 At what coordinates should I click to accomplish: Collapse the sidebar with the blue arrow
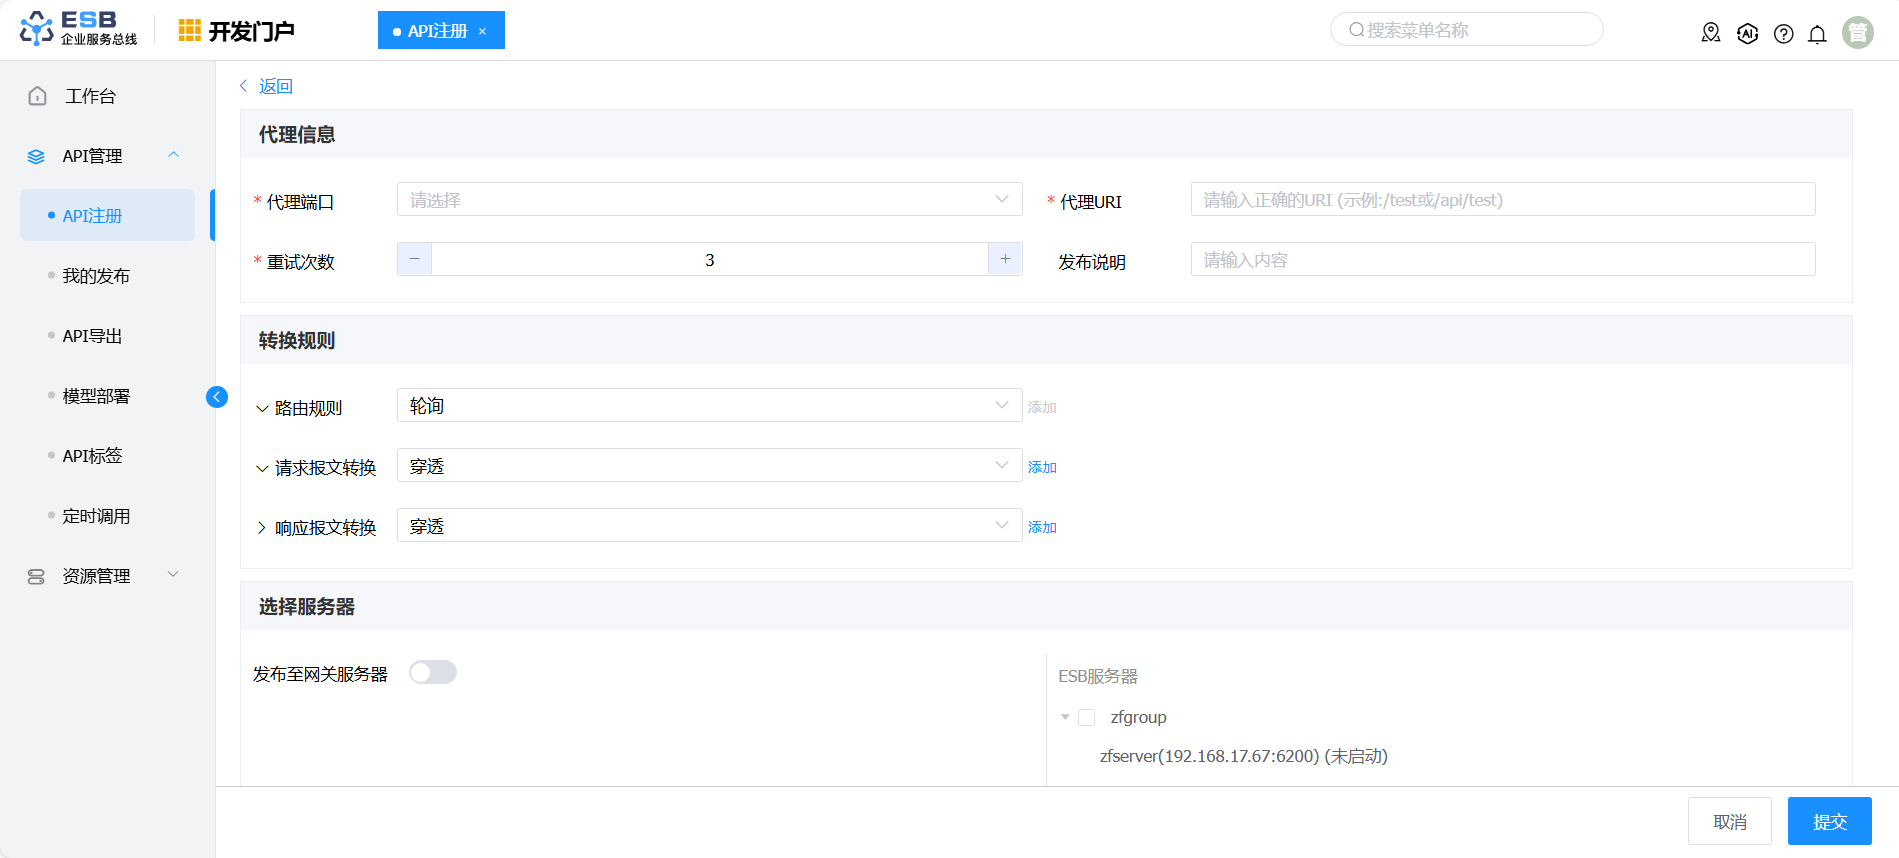216,397
